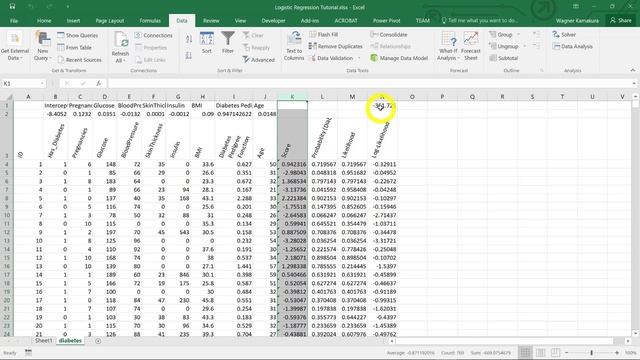Sort A to Z ascending
Image resolution: width=640 pixels, height=360 pixels.
click(x=189, y=39)
